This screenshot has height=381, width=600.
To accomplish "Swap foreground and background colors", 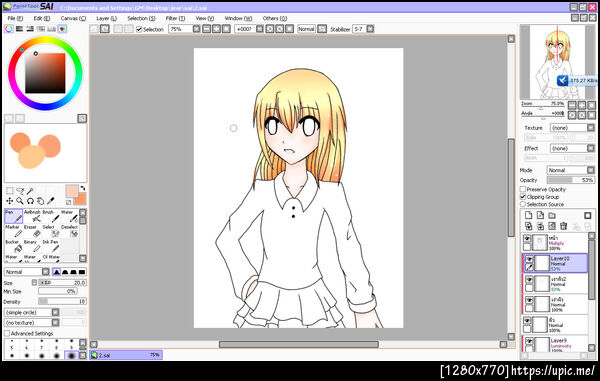I will pos(83,188).
